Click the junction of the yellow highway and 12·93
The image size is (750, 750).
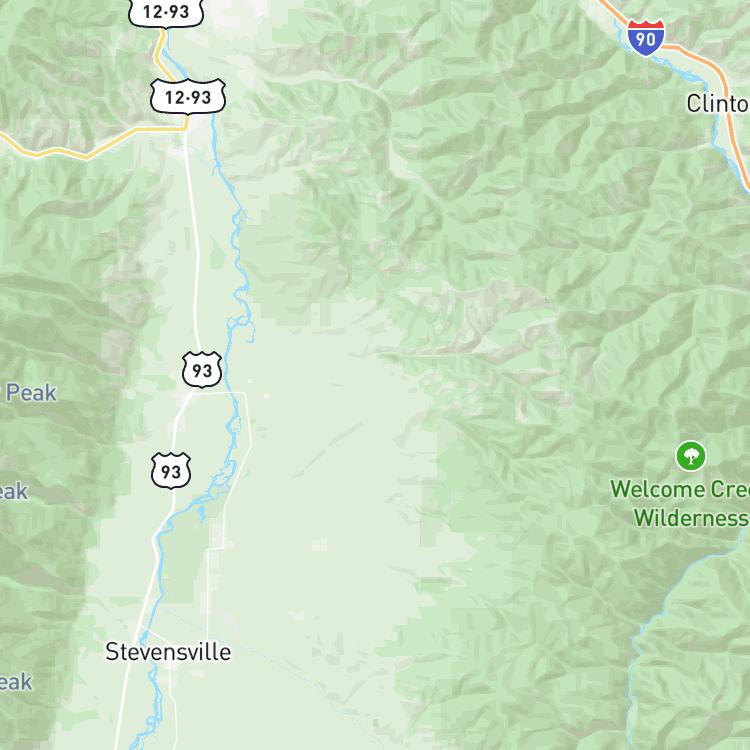tap(186, 128)
